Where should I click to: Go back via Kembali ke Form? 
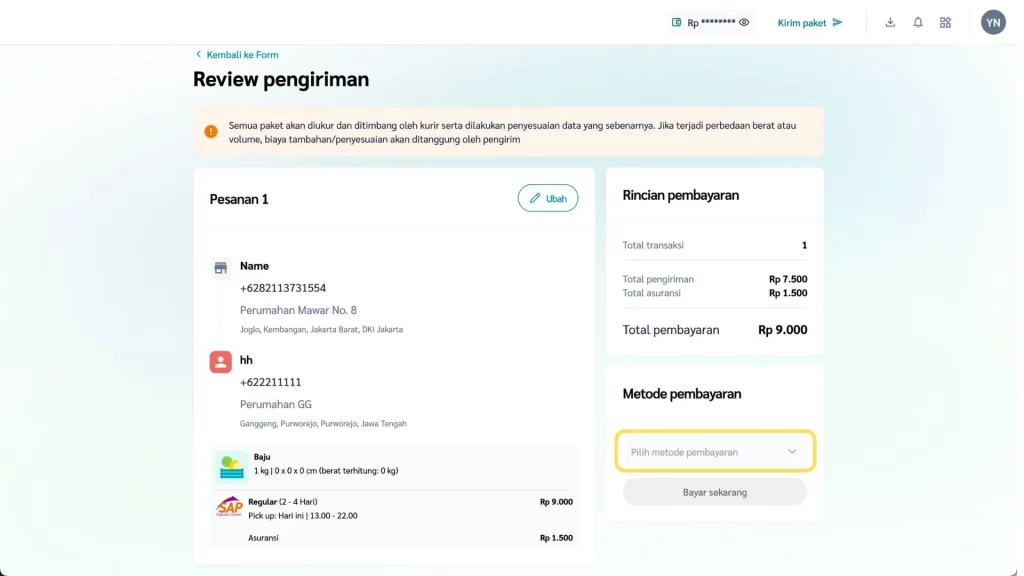click(x=242, y=55)
